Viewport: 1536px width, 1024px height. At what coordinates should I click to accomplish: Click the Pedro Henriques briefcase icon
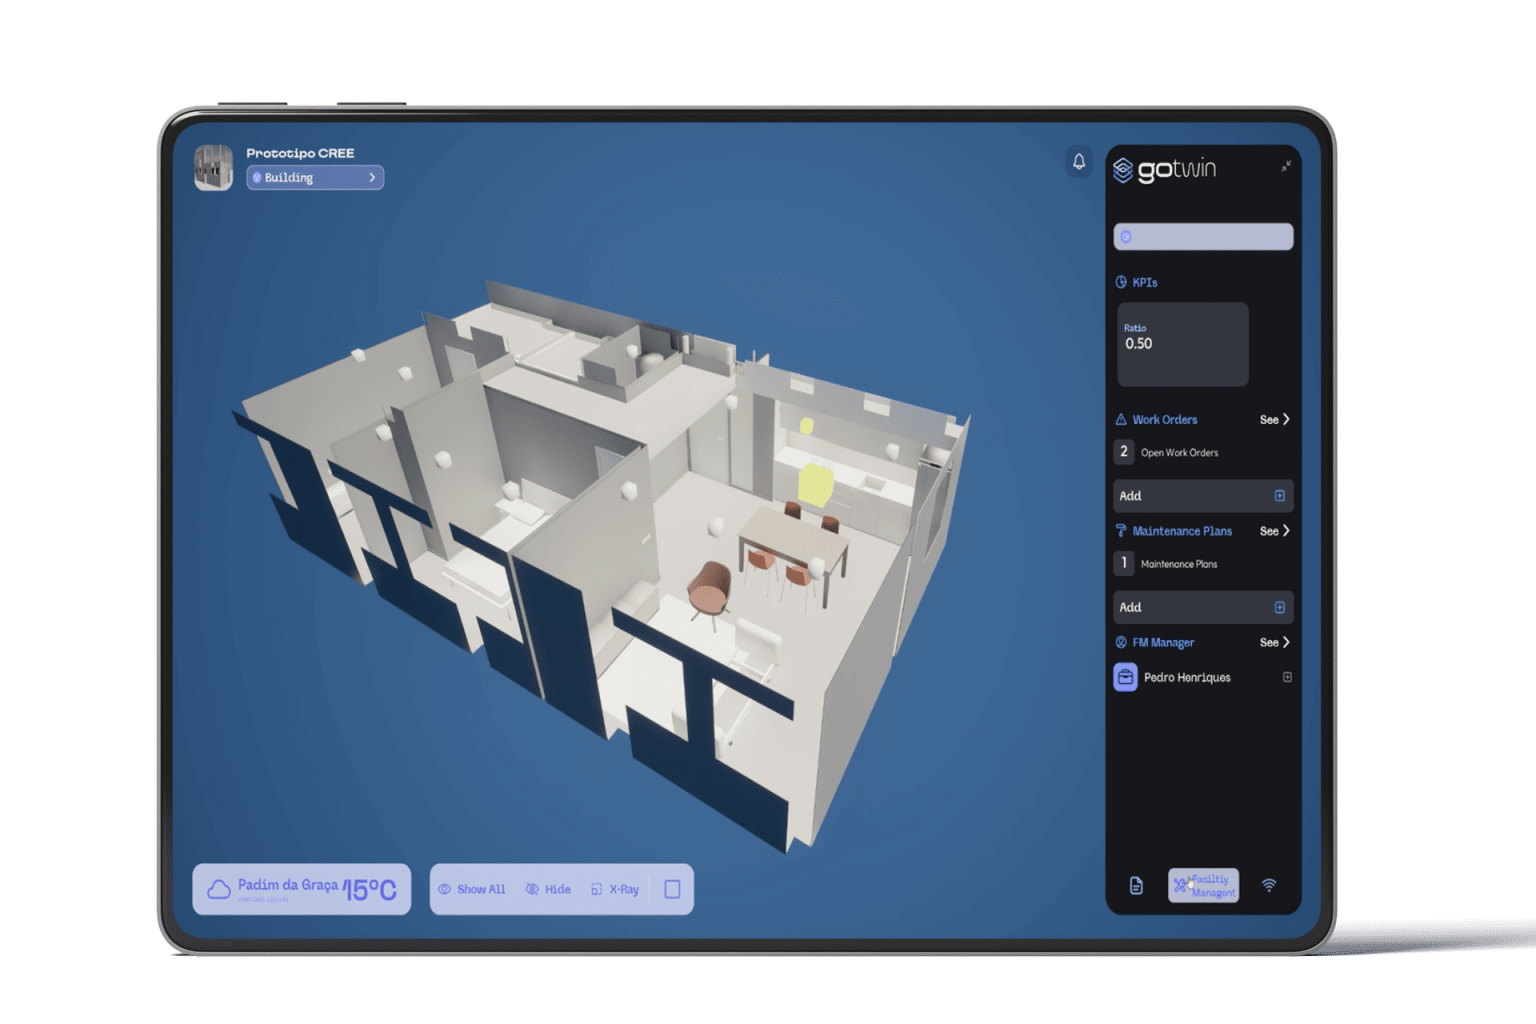click(1125, 678)
